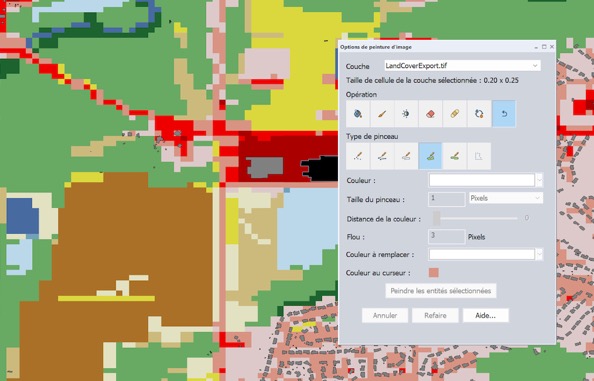Open the Pixels unit dropdown
594x381 pixels.
pyautogui.click(x=506, y=198)
